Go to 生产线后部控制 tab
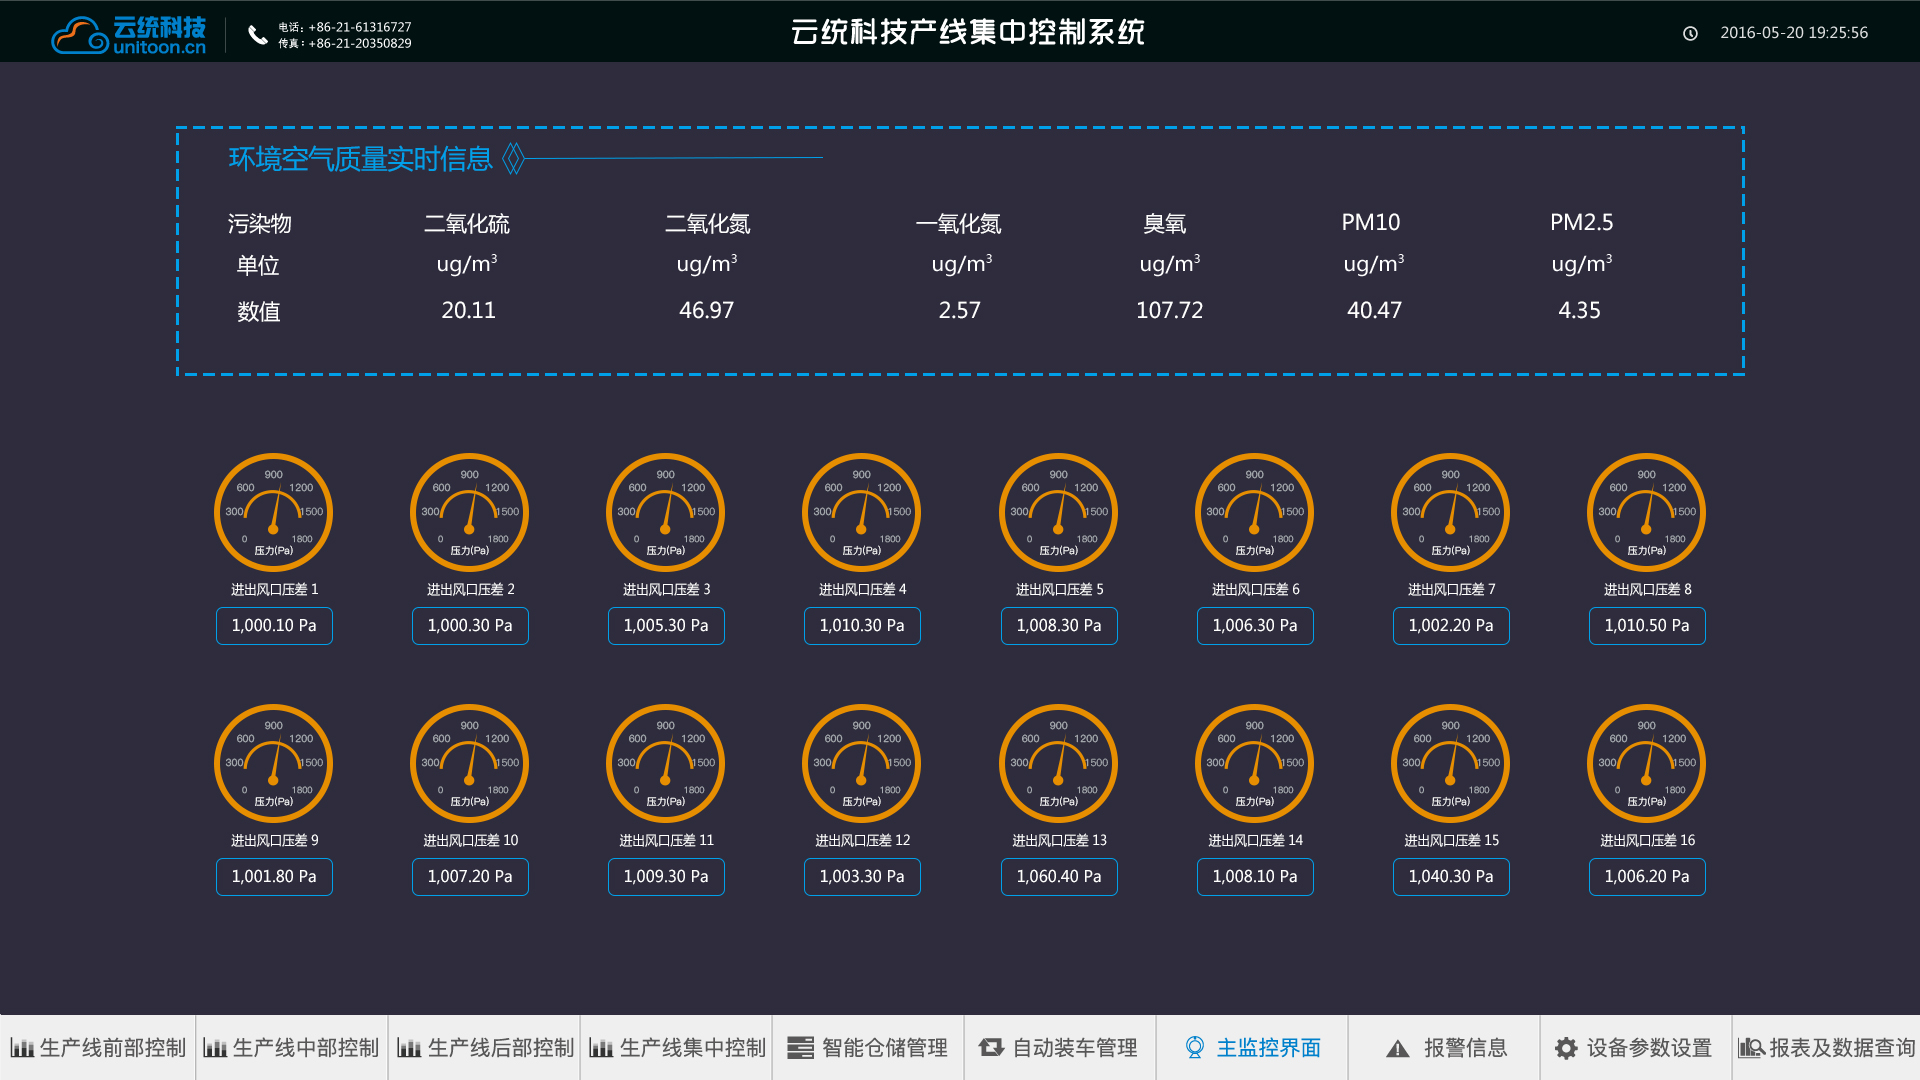 485,1048
